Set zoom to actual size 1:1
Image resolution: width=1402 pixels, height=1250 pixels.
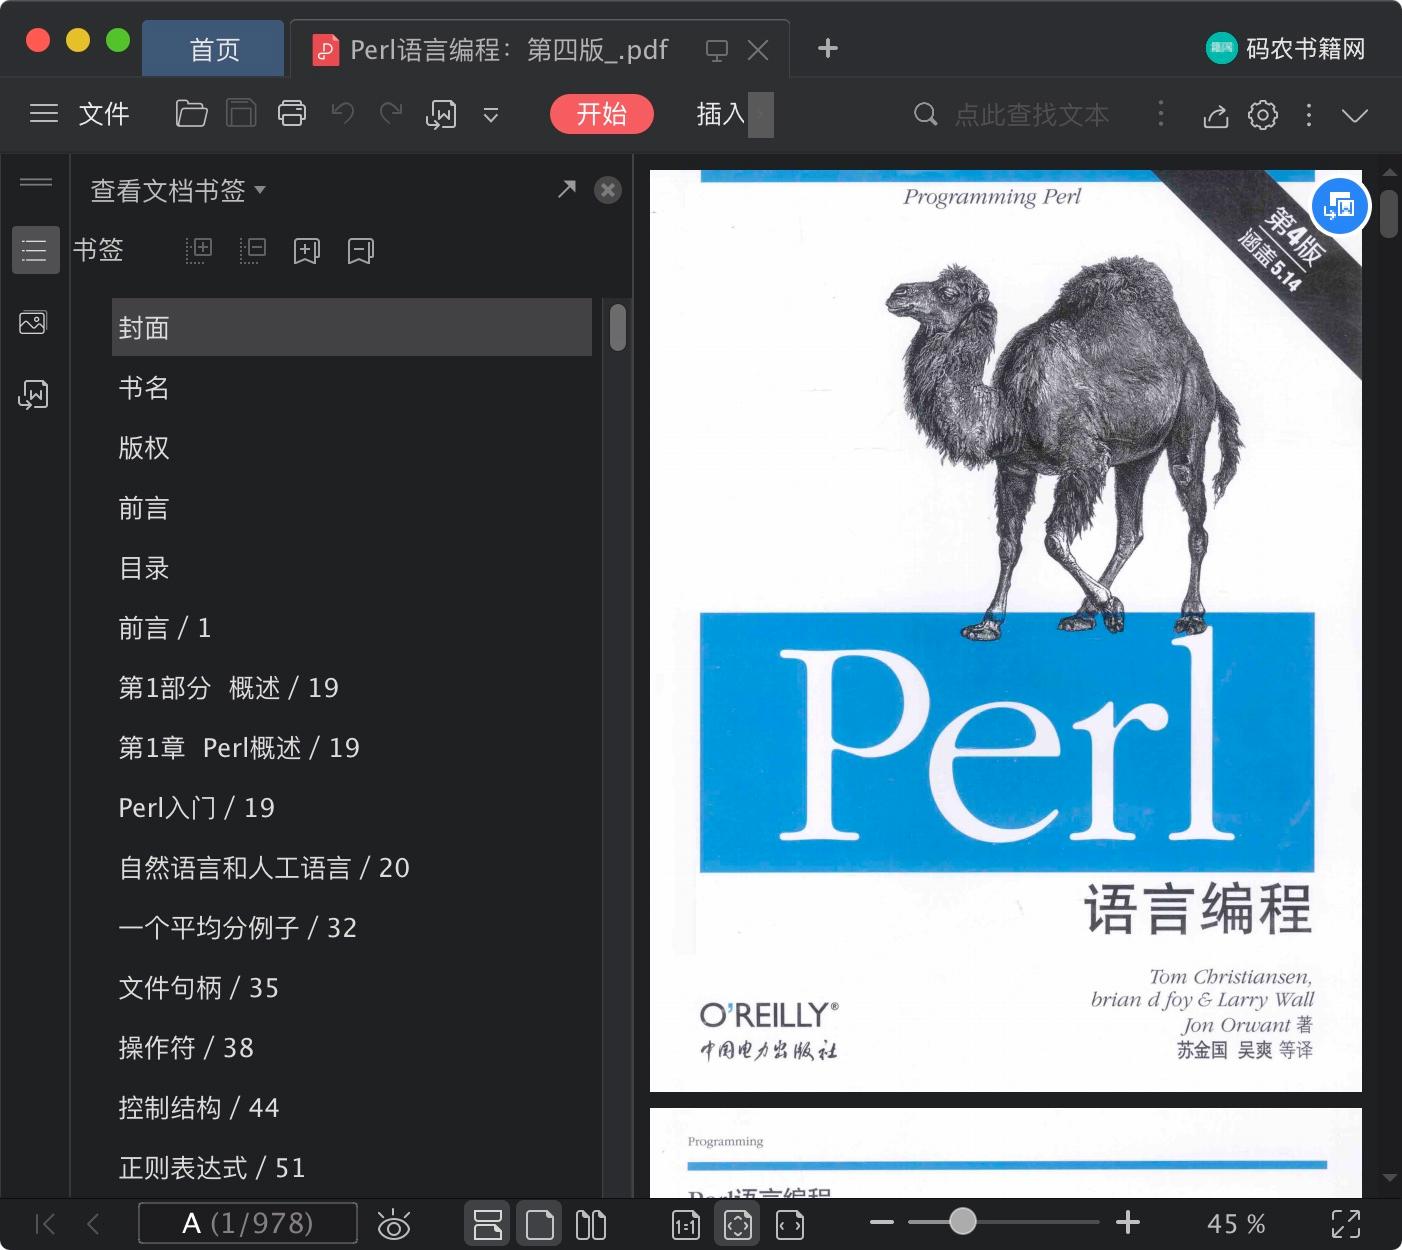tap(686, 1224)
